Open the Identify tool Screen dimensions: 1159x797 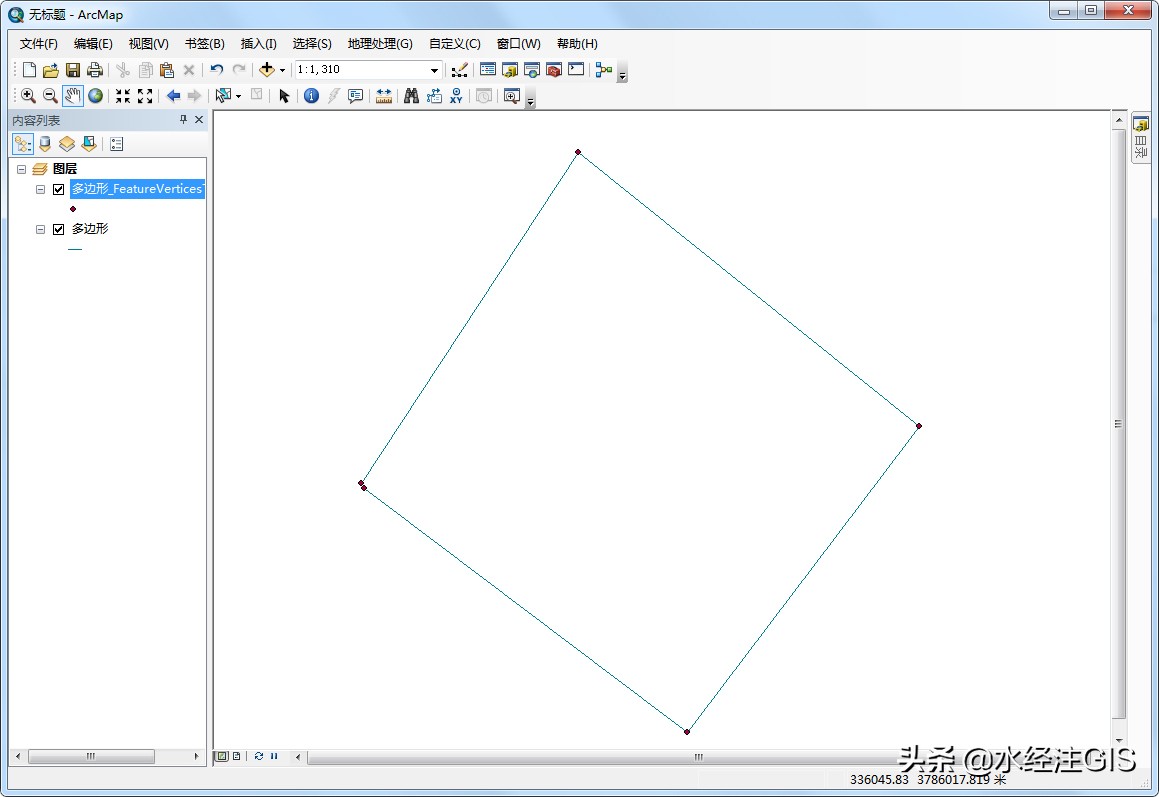(311, 95)
